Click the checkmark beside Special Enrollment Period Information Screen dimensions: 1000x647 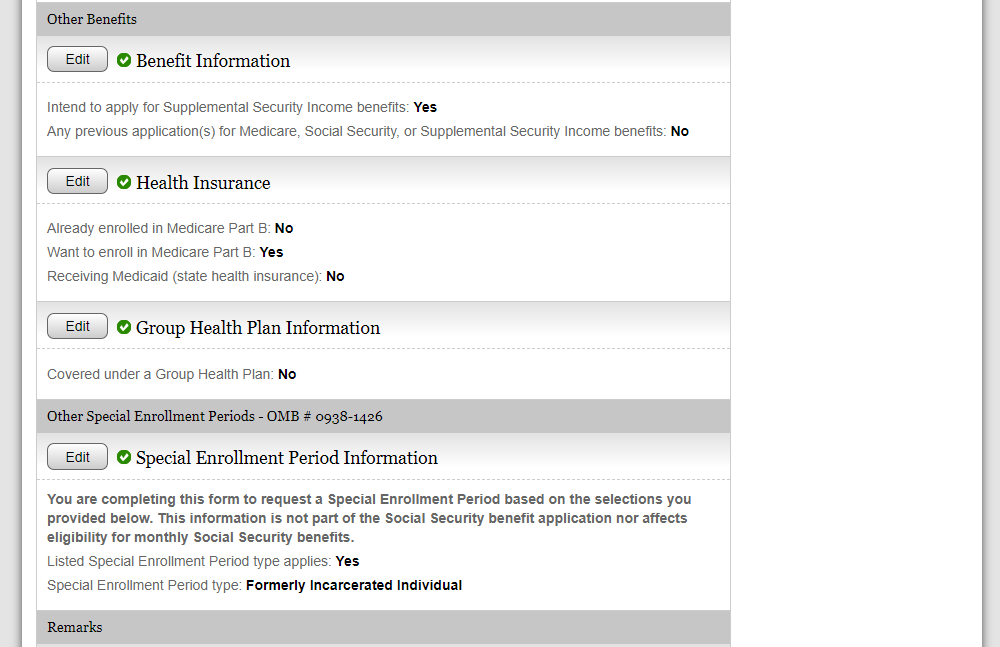124,458
